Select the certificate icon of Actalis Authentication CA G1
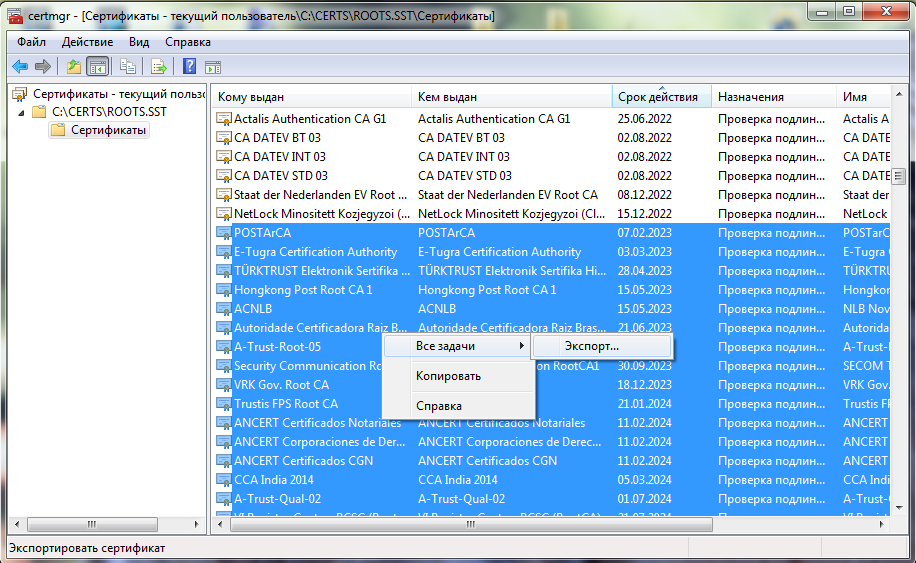Screen dimensions: 916x563 (224, 119)
